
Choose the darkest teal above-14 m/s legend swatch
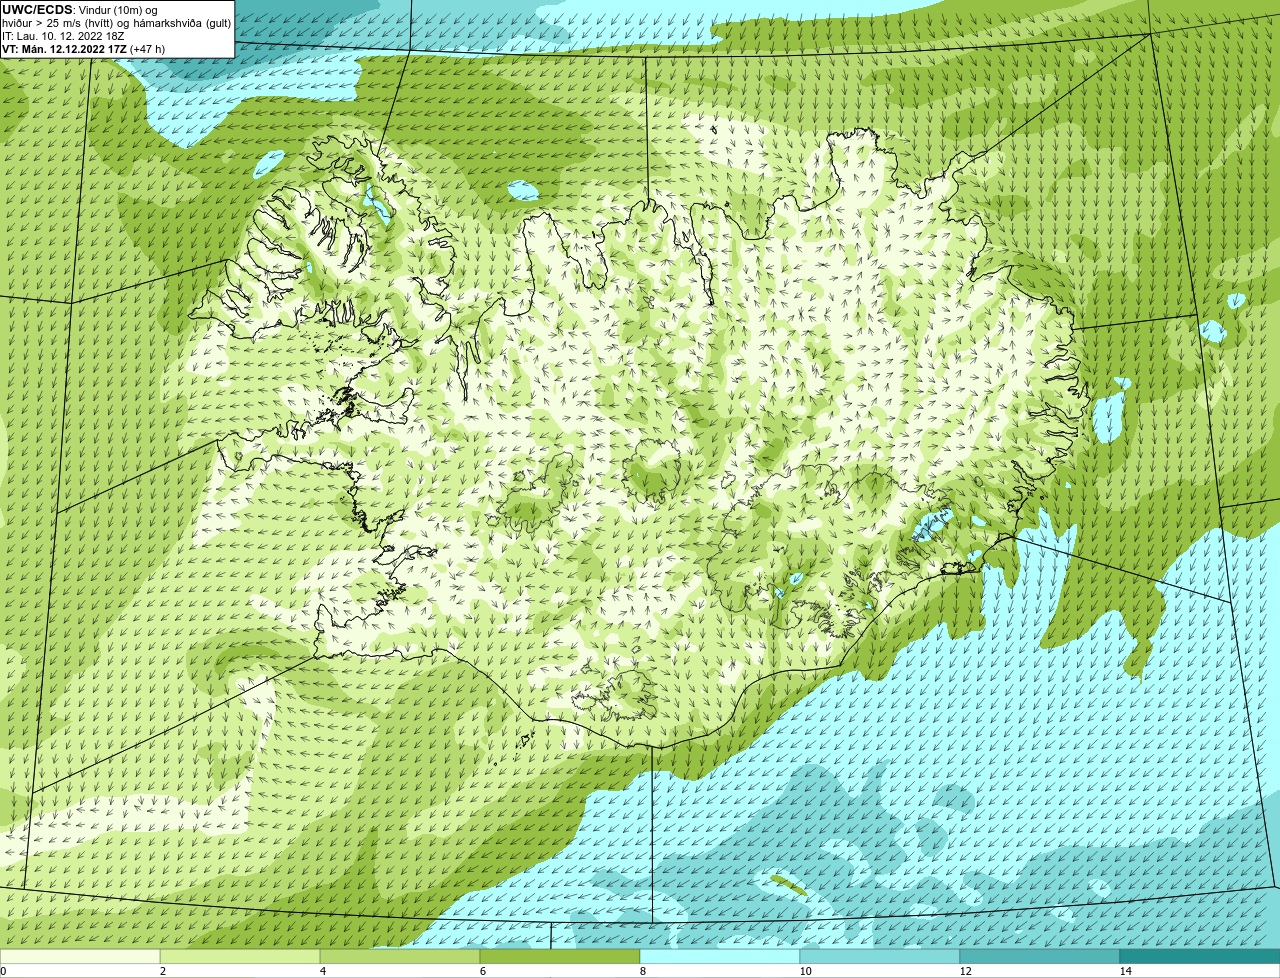coord(1200,956)
